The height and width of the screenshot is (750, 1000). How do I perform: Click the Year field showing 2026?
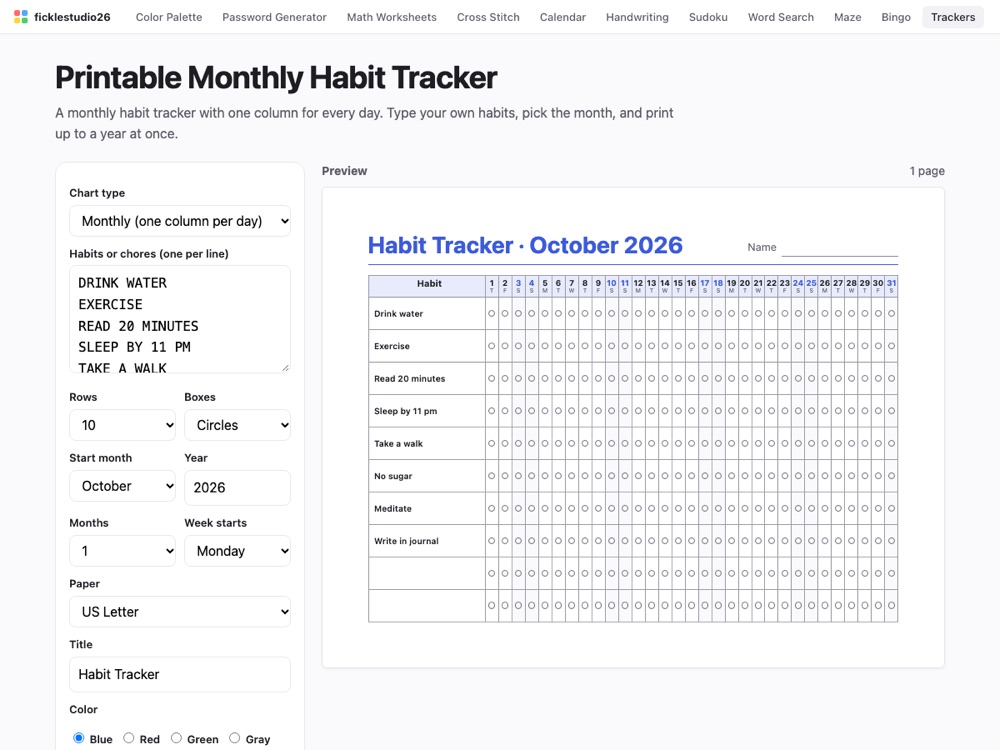(x=237, y=488)
